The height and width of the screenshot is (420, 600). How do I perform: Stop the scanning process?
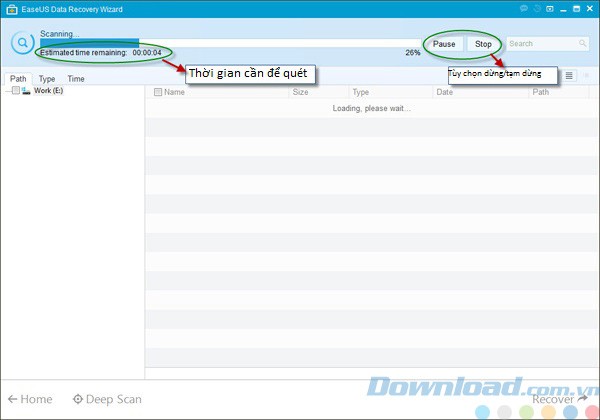(483, 44)
